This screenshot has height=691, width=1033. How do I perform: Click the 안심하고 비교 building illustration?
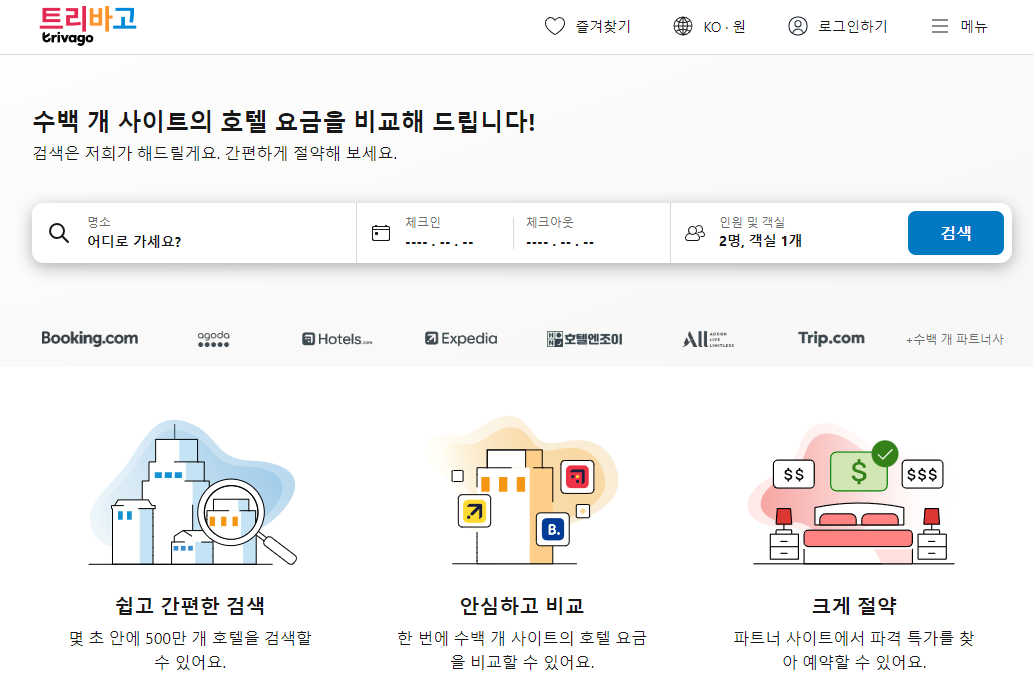(x=522, y=491)
